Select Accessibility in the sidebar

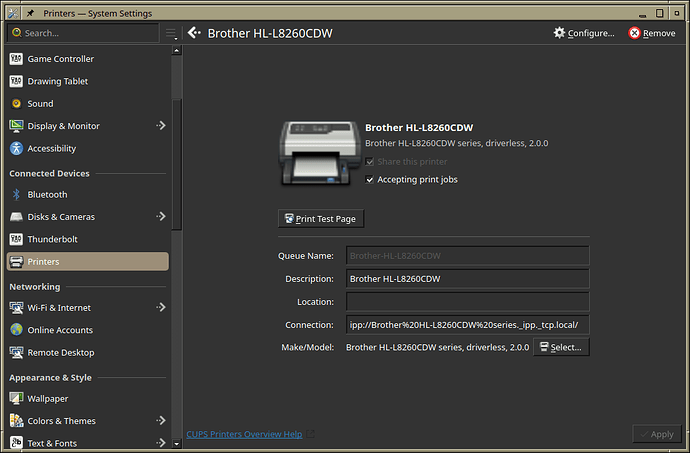point(88,148)
